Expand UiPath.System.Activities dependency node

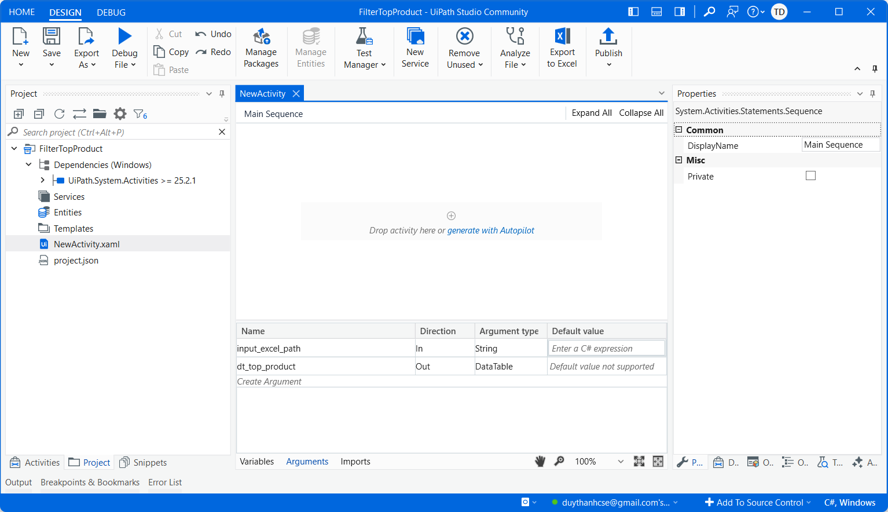pyautogui.click(x=42, y=180)
